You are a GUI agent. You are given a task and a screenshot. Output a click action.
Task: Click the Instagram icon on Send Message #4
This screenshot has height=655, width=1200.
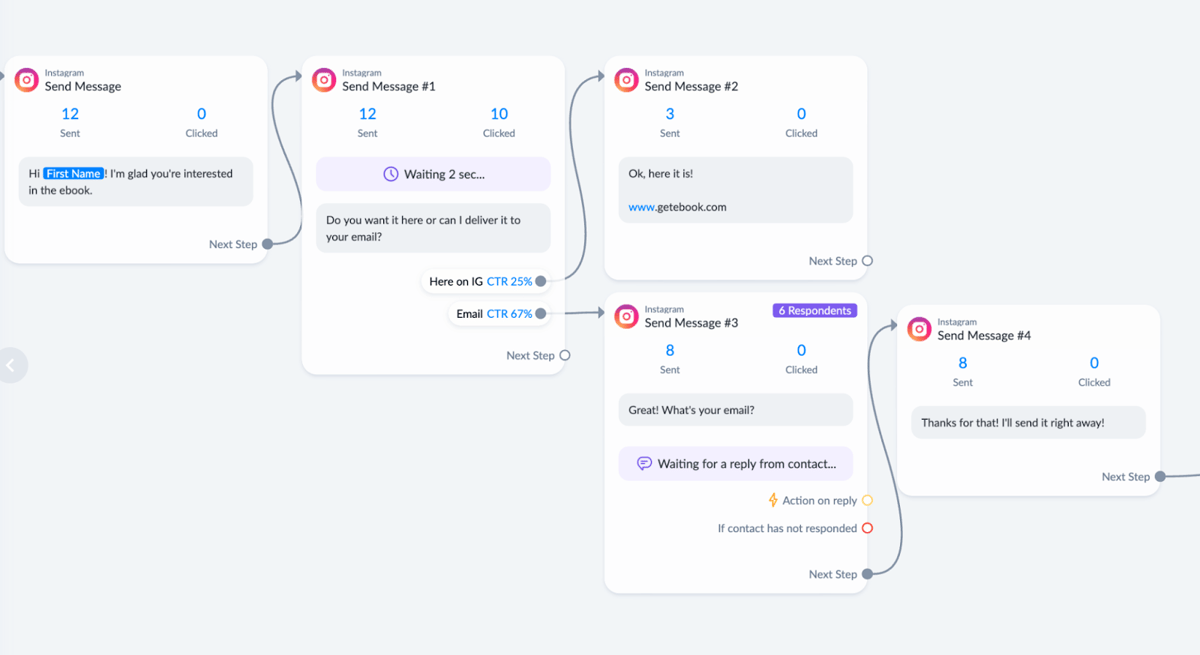(x=919, y=328)
